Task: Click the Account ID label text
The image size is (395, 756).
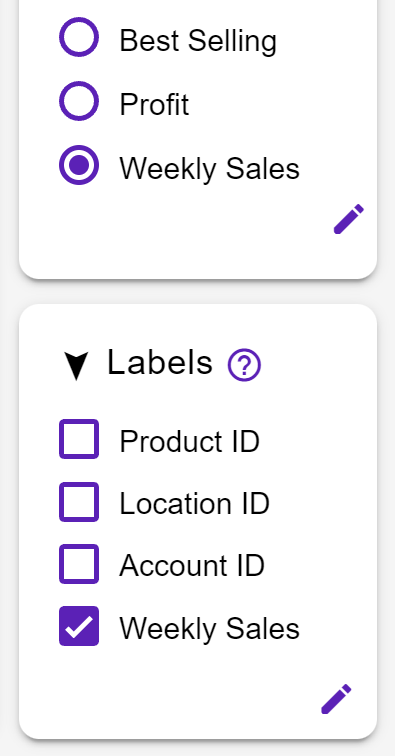Action: click(x=192, y=566)
